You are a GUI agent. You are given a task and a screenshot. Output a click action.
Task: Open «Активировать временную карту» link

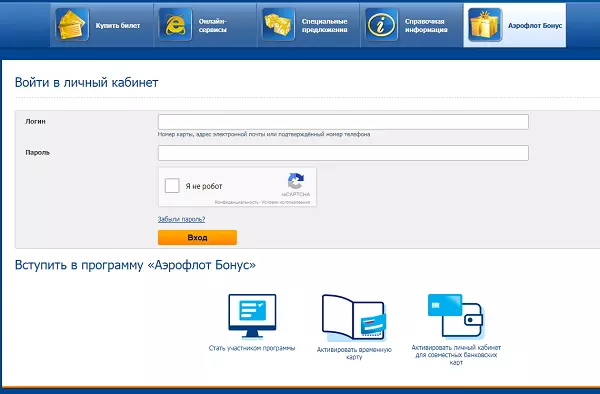(354, 353)
